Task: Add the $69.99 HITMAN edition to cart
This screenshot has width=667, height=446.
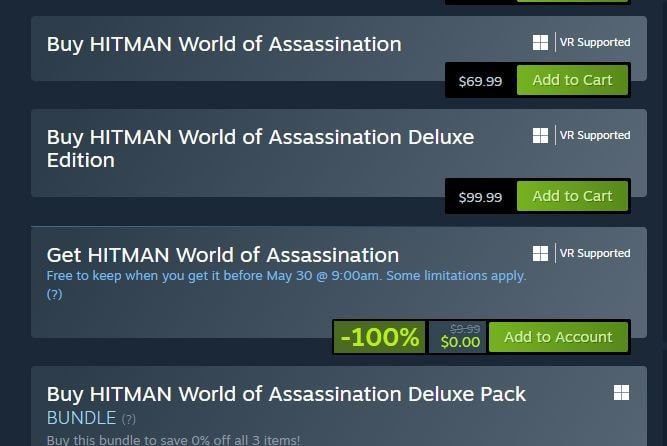Action: pyautogui.click(x=572, y=81)
